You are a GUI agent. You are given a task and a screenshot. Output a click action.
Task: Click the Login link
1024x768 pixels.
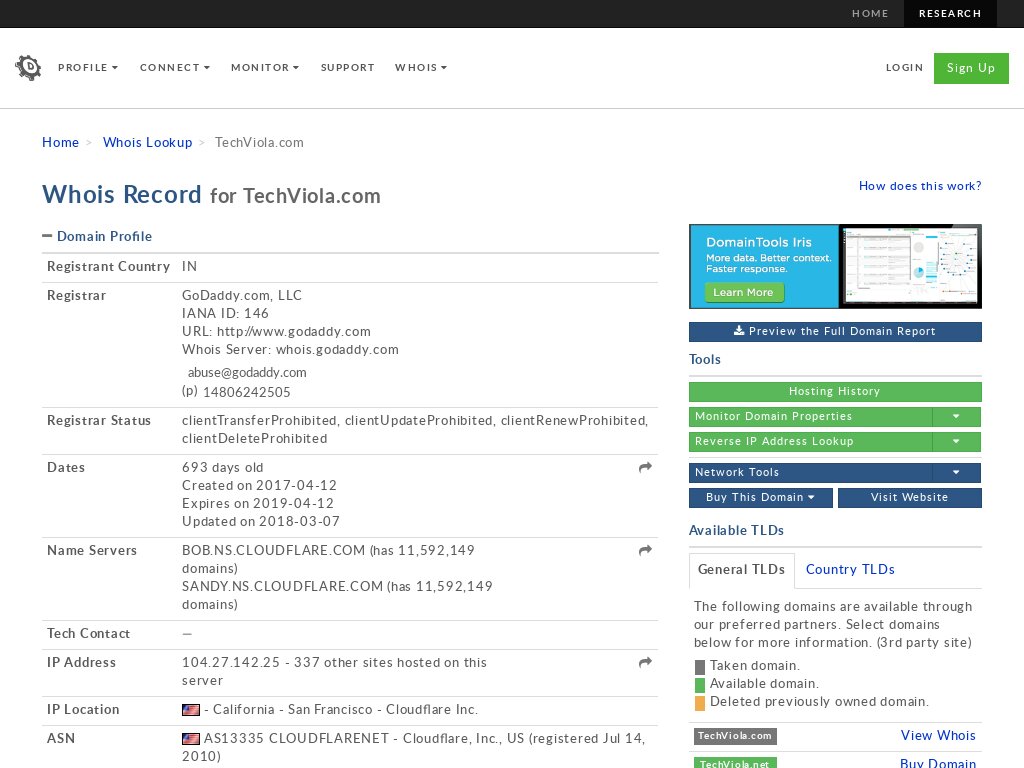click(904, 67)
